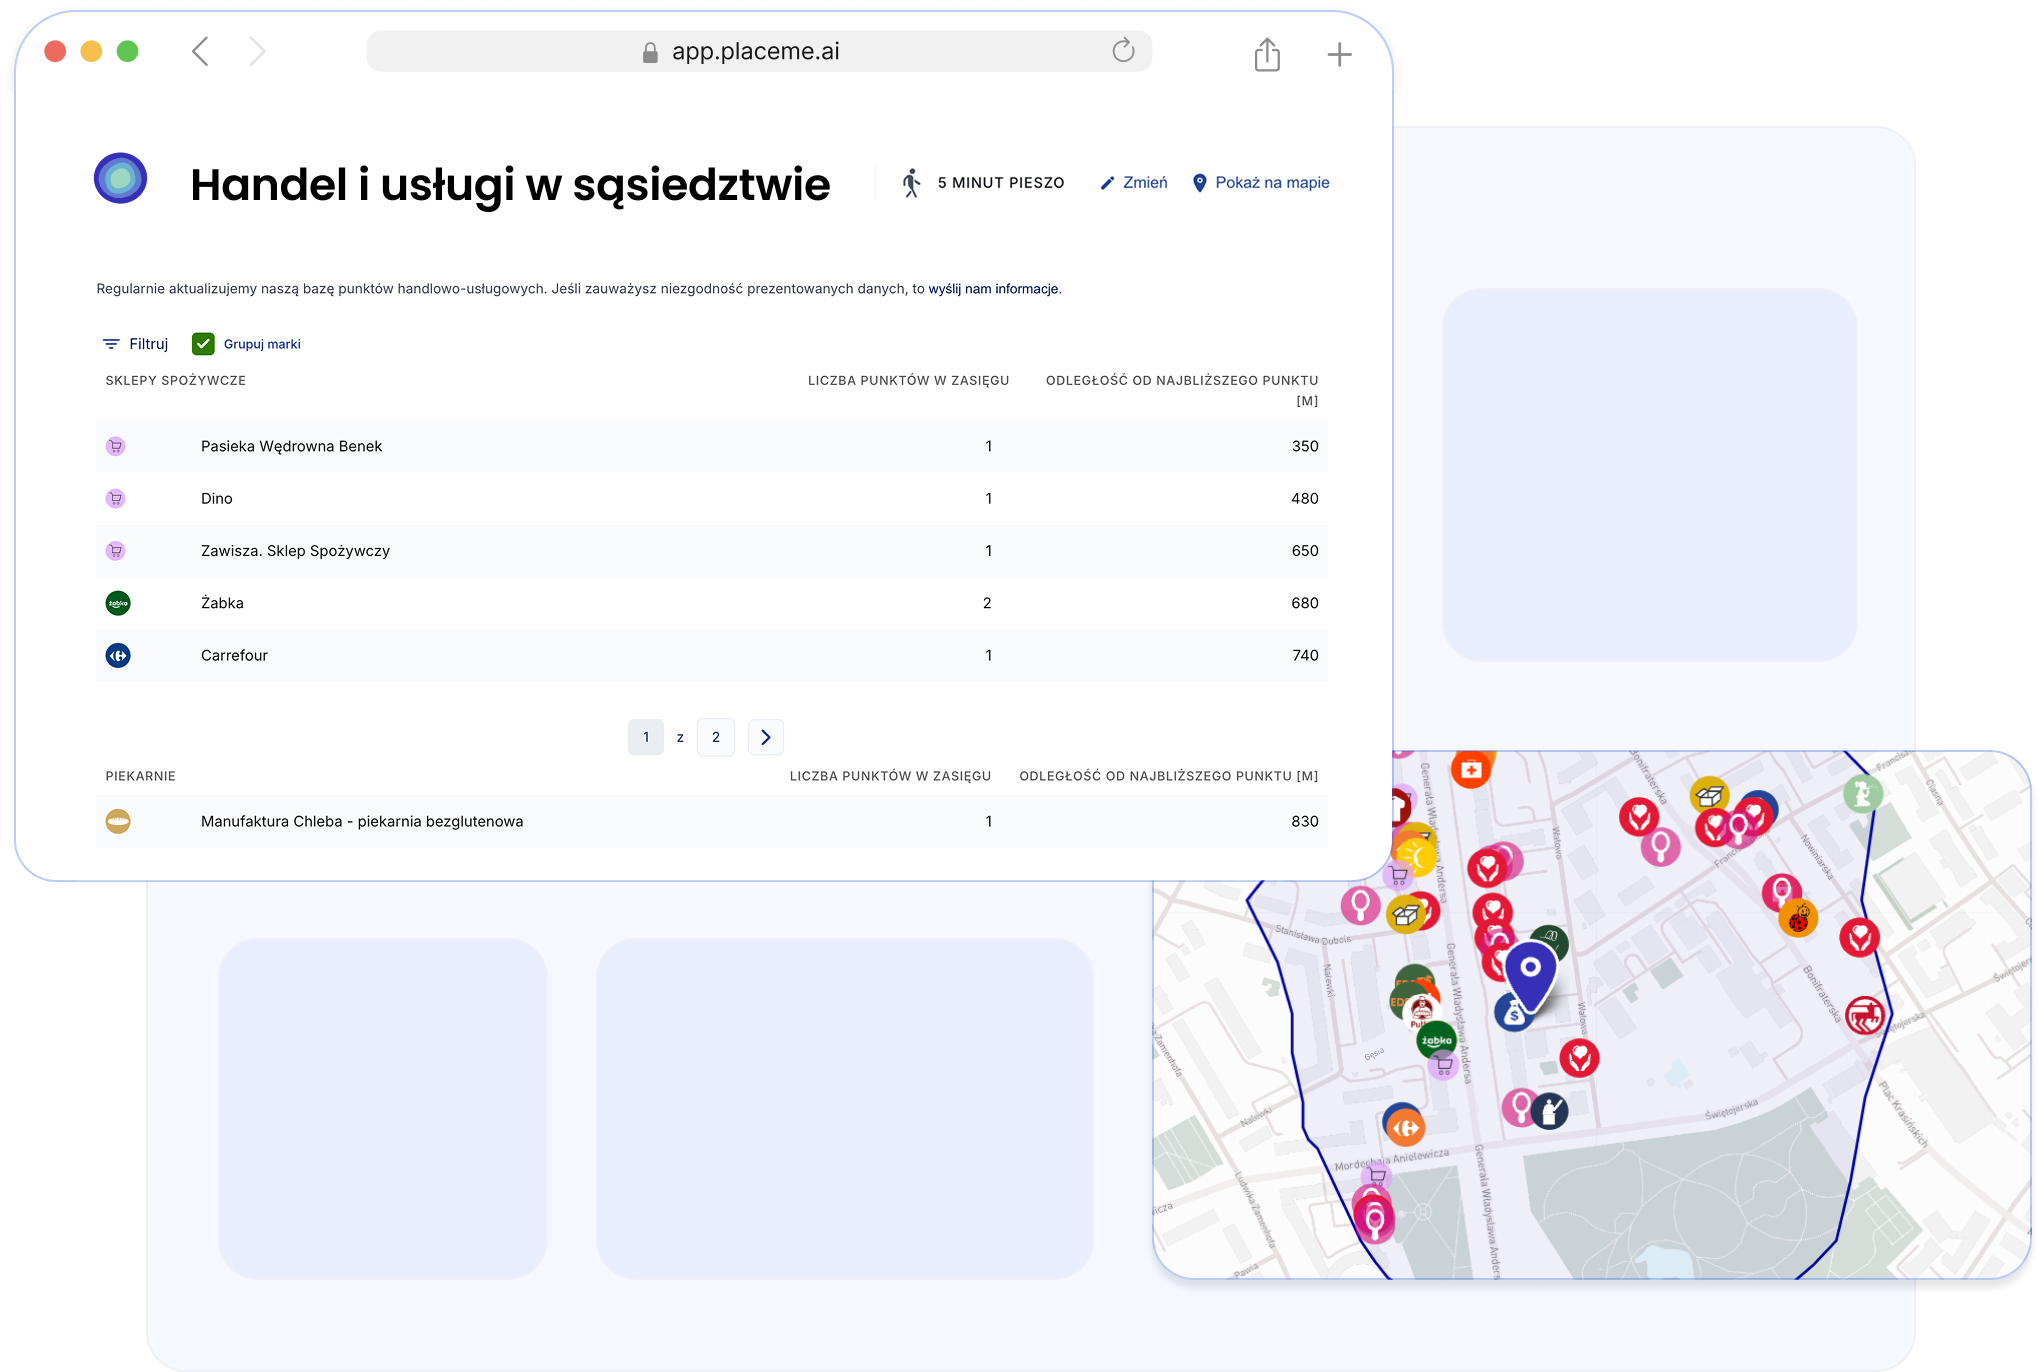
Task: Select the blue location pin on map
Action: [x=1530, y=971]
